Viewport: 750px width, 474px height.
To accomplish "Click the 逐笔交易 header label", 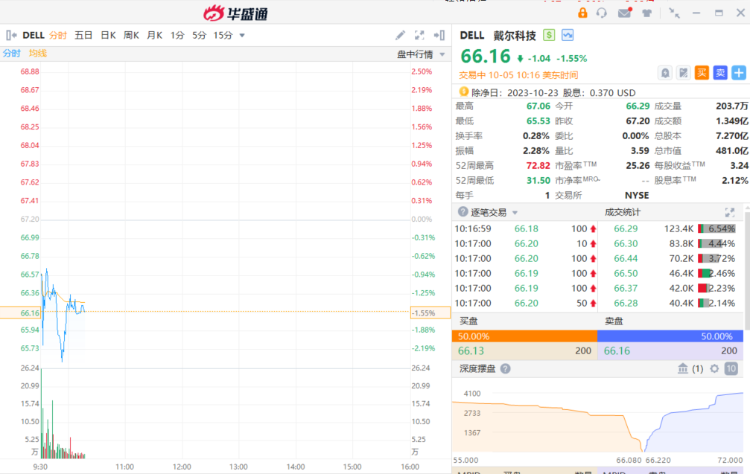I will coord(488,212).
